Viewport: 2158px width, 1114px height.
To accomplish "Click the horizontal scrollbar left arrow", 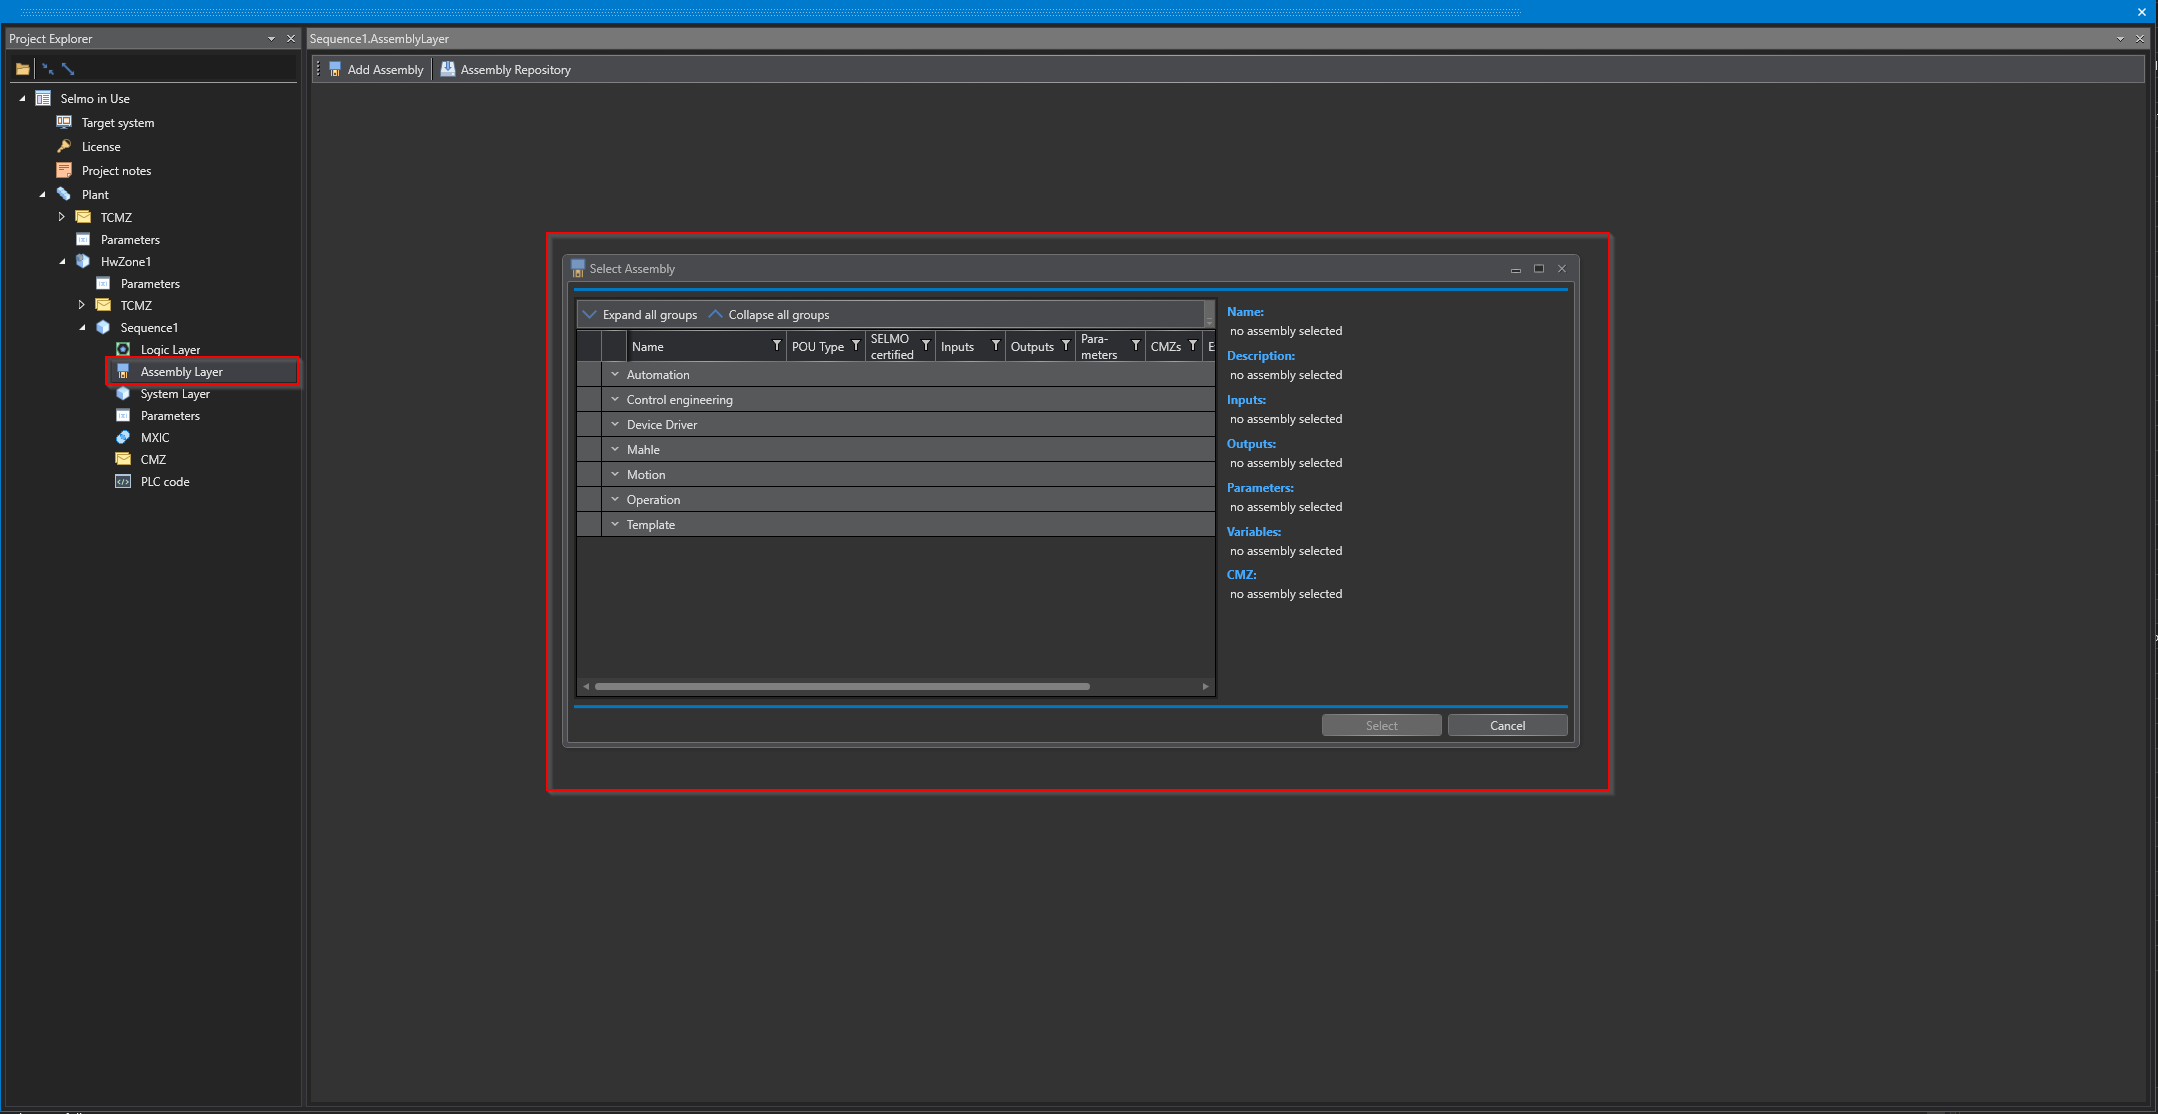I will tap(586, 686).
